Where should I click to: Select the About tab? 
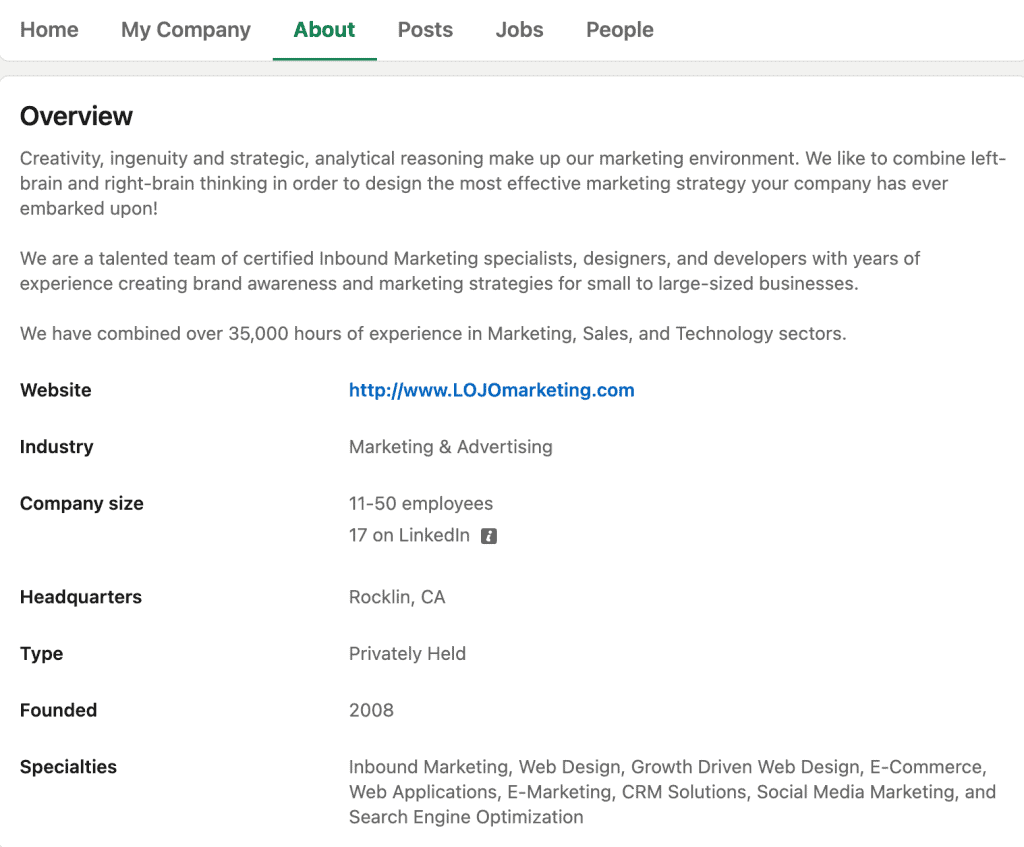click(x=324, y=30)
